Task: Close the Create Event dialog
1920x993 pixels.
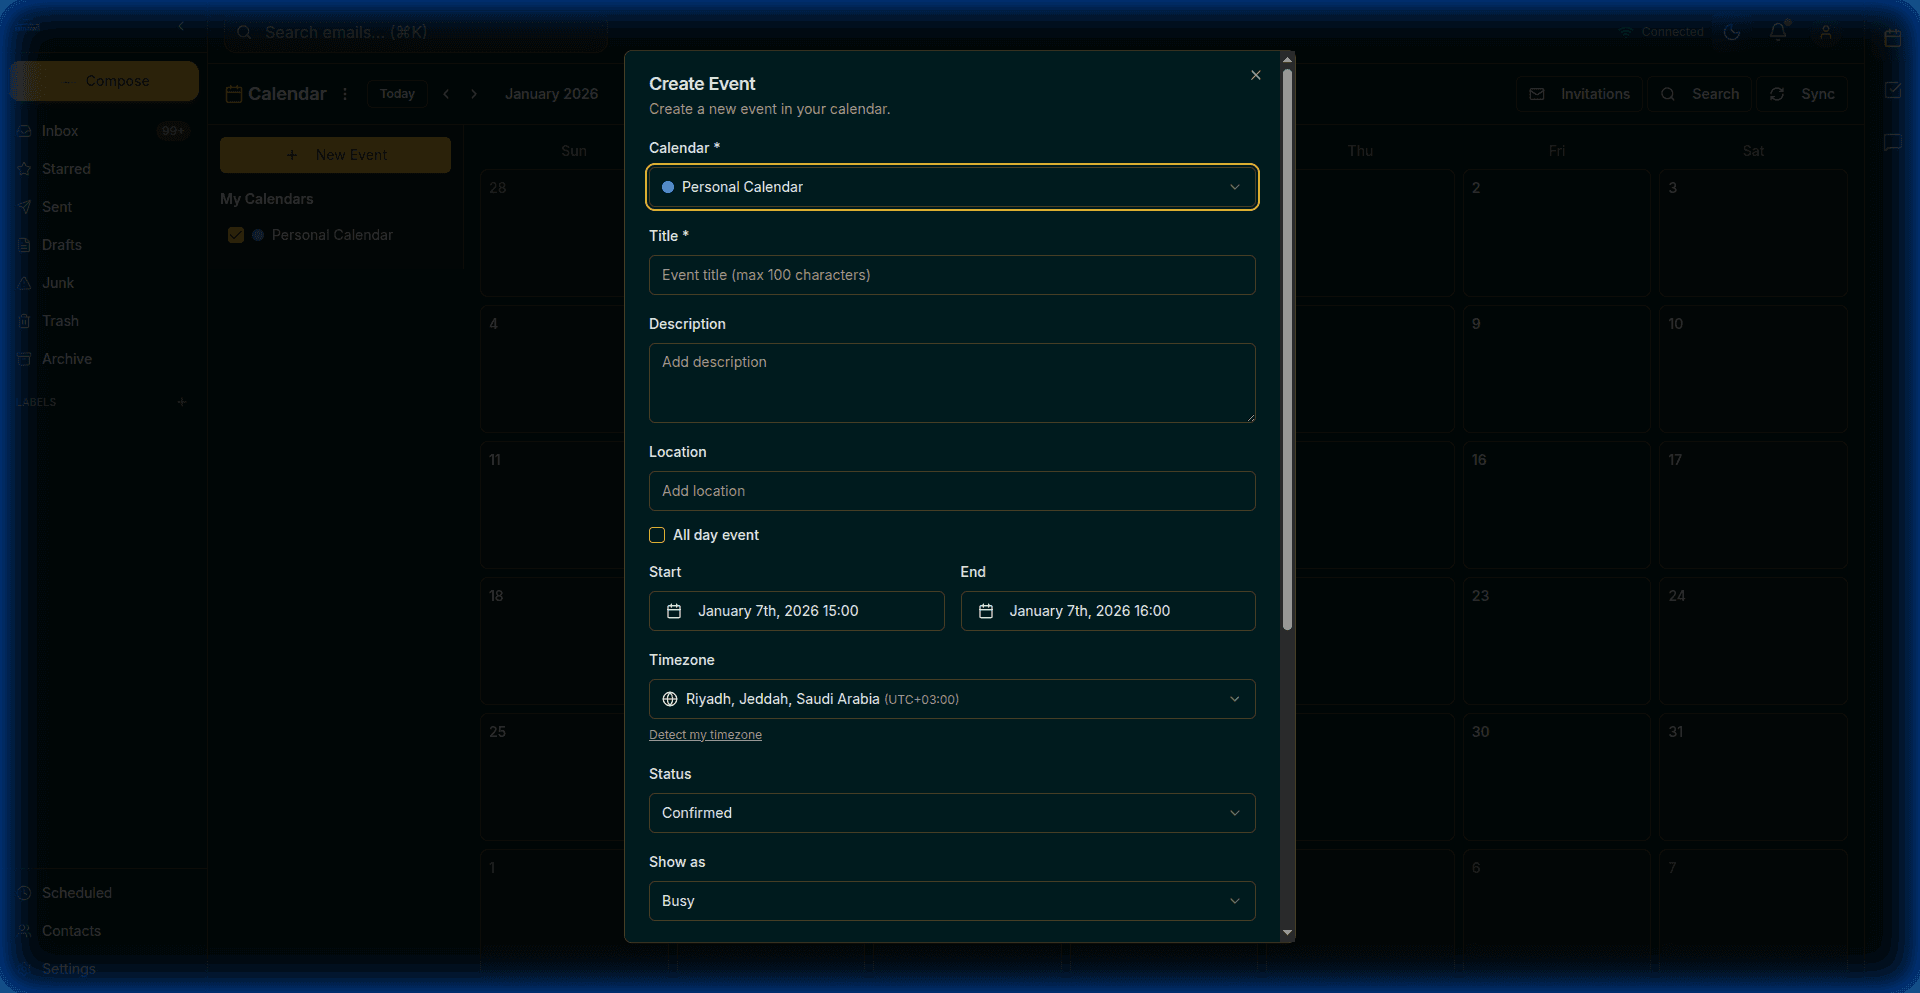Action: click(1255, 75)
